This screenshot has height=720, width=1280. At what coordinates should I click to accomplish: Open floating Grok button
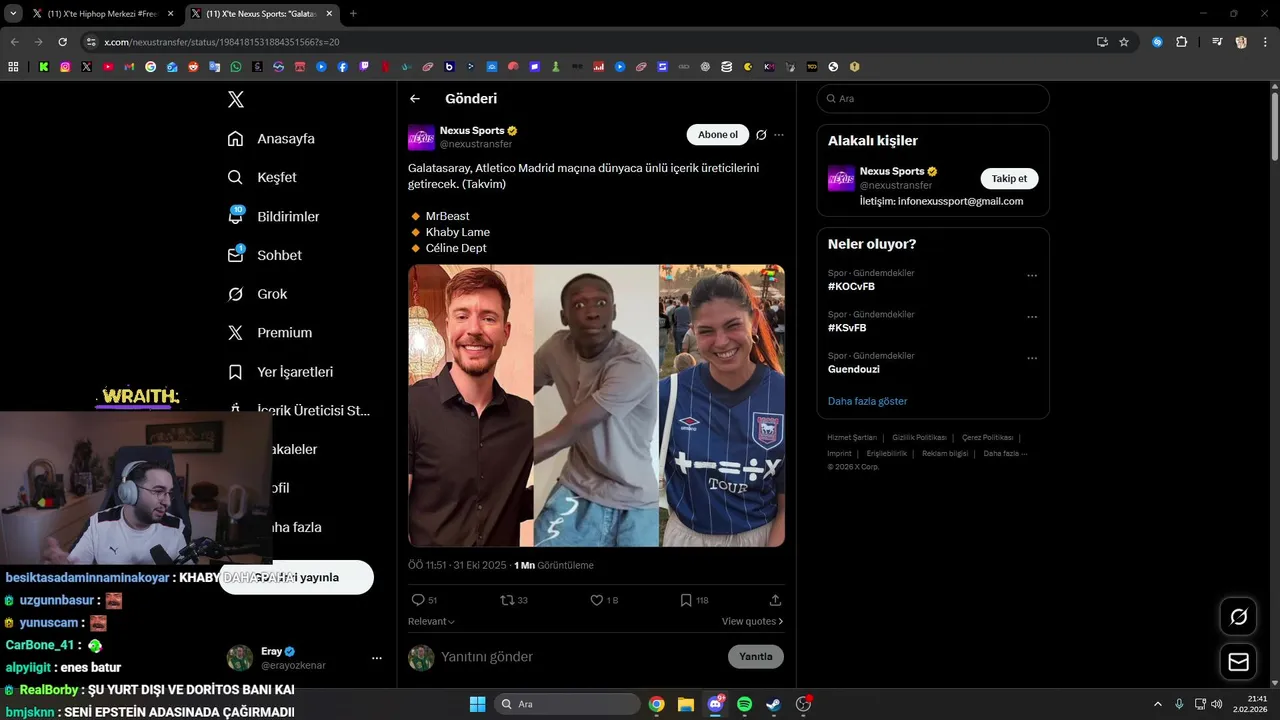tap(1239, 617)
